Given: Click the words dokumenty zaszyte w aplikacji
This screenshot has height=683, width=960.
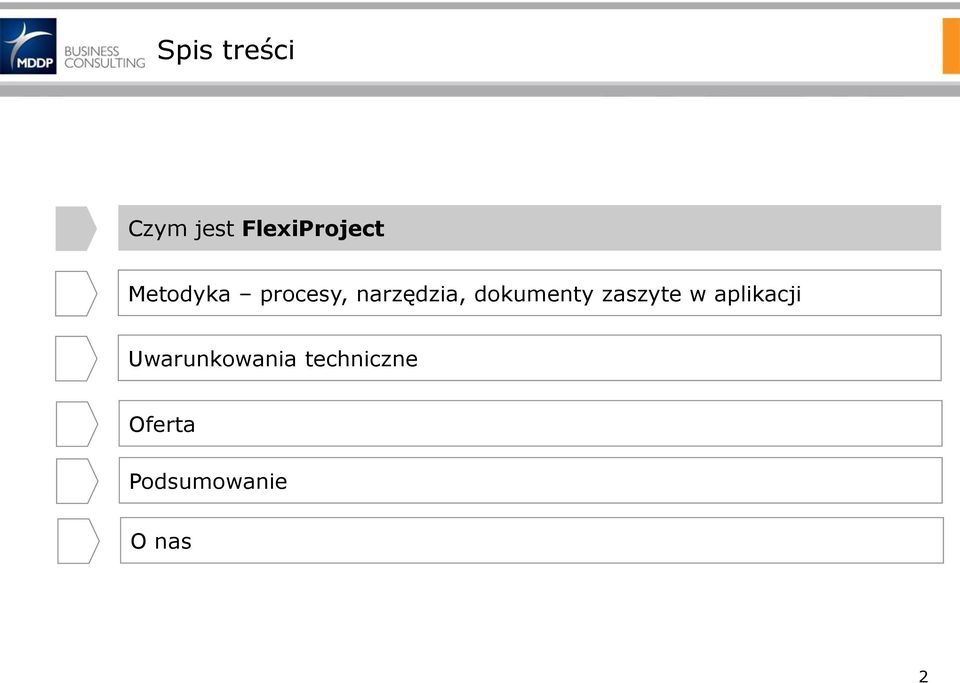Looking at the screenshot, I should [x=637, y=294].
